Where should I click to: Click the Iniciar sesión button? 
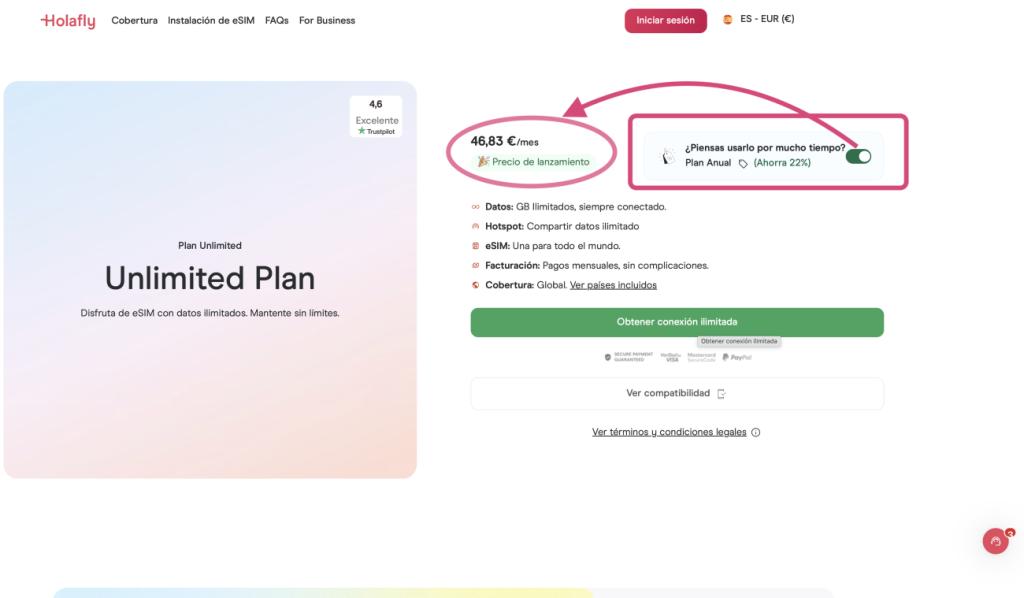(665, 20)
